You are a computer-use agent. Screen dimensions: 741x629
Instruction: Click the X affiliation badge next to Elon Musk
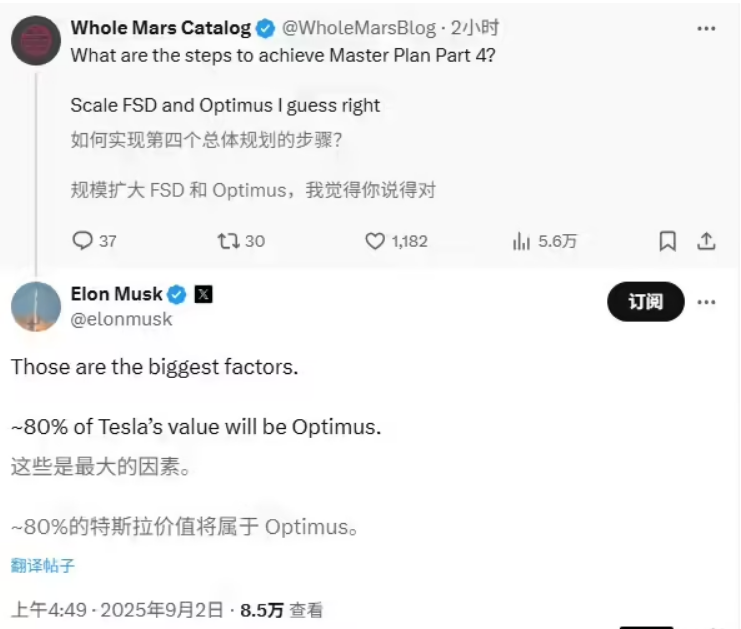[203, 294]
